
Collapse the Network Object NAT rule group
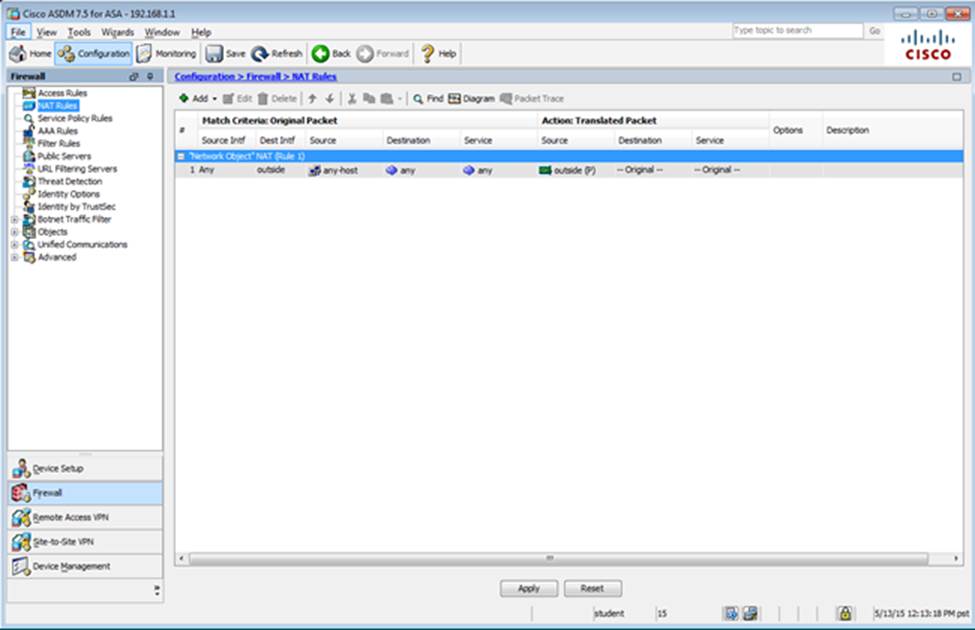point(181,156)
